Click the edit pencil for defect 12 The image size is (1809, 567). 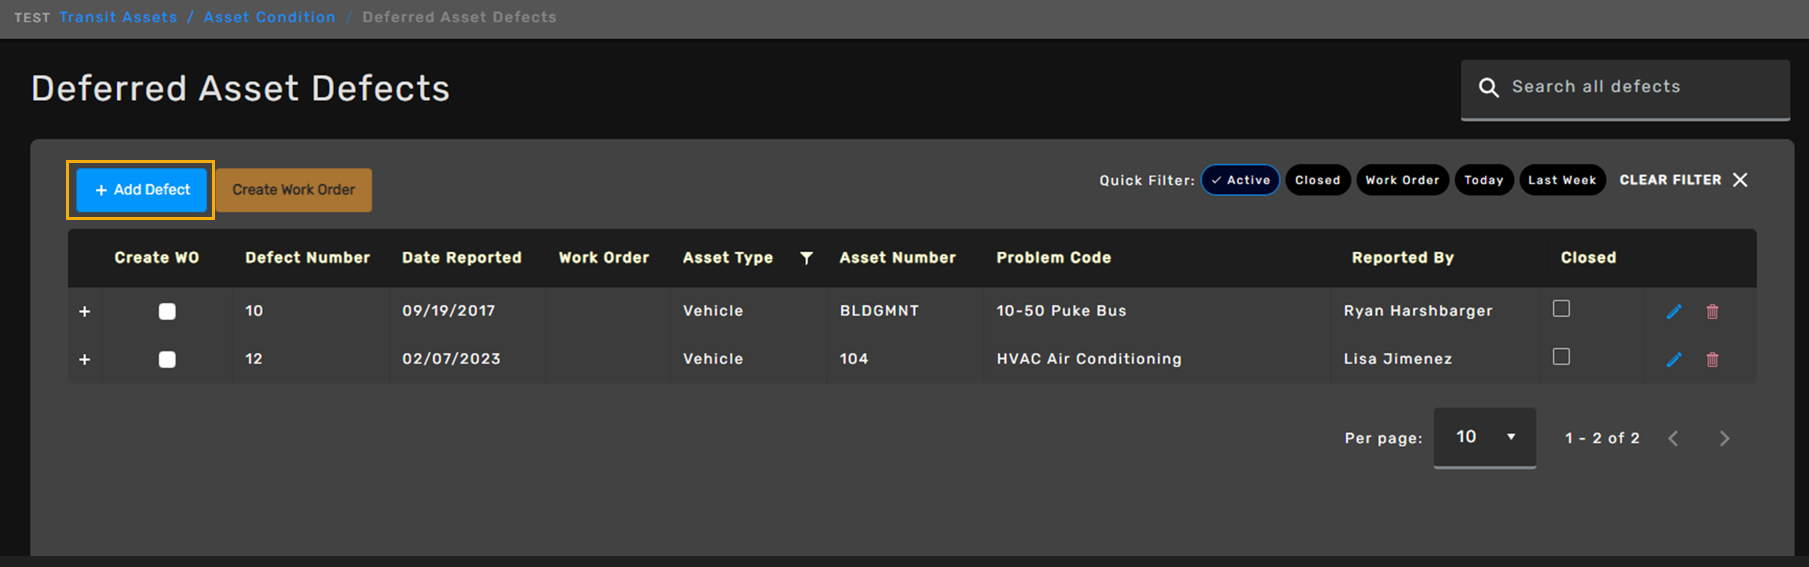tap(1674, 360)
